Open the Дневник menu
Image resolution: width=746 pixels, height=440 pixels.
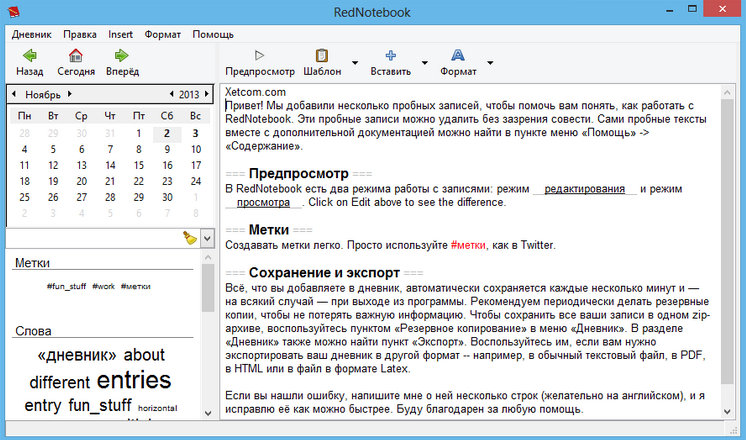click(31, 34)
